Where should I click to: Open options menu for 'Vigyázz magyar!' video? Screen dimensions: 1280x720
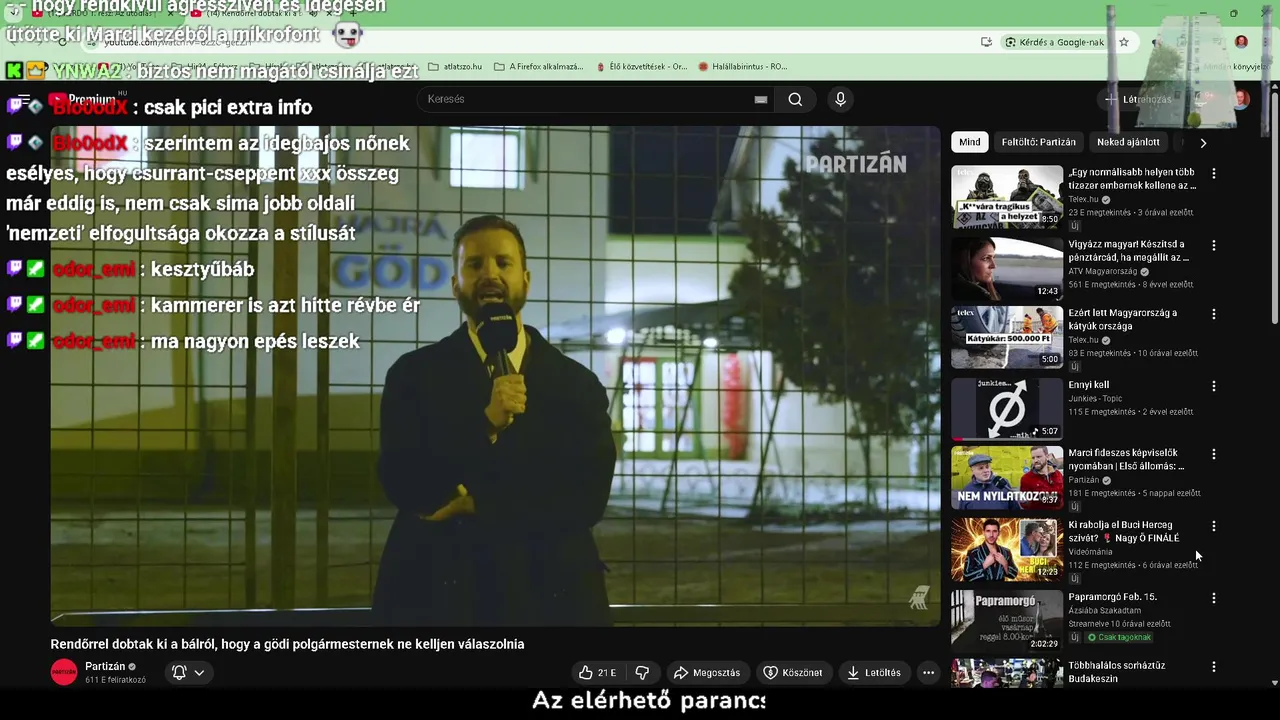[1214, 245]
